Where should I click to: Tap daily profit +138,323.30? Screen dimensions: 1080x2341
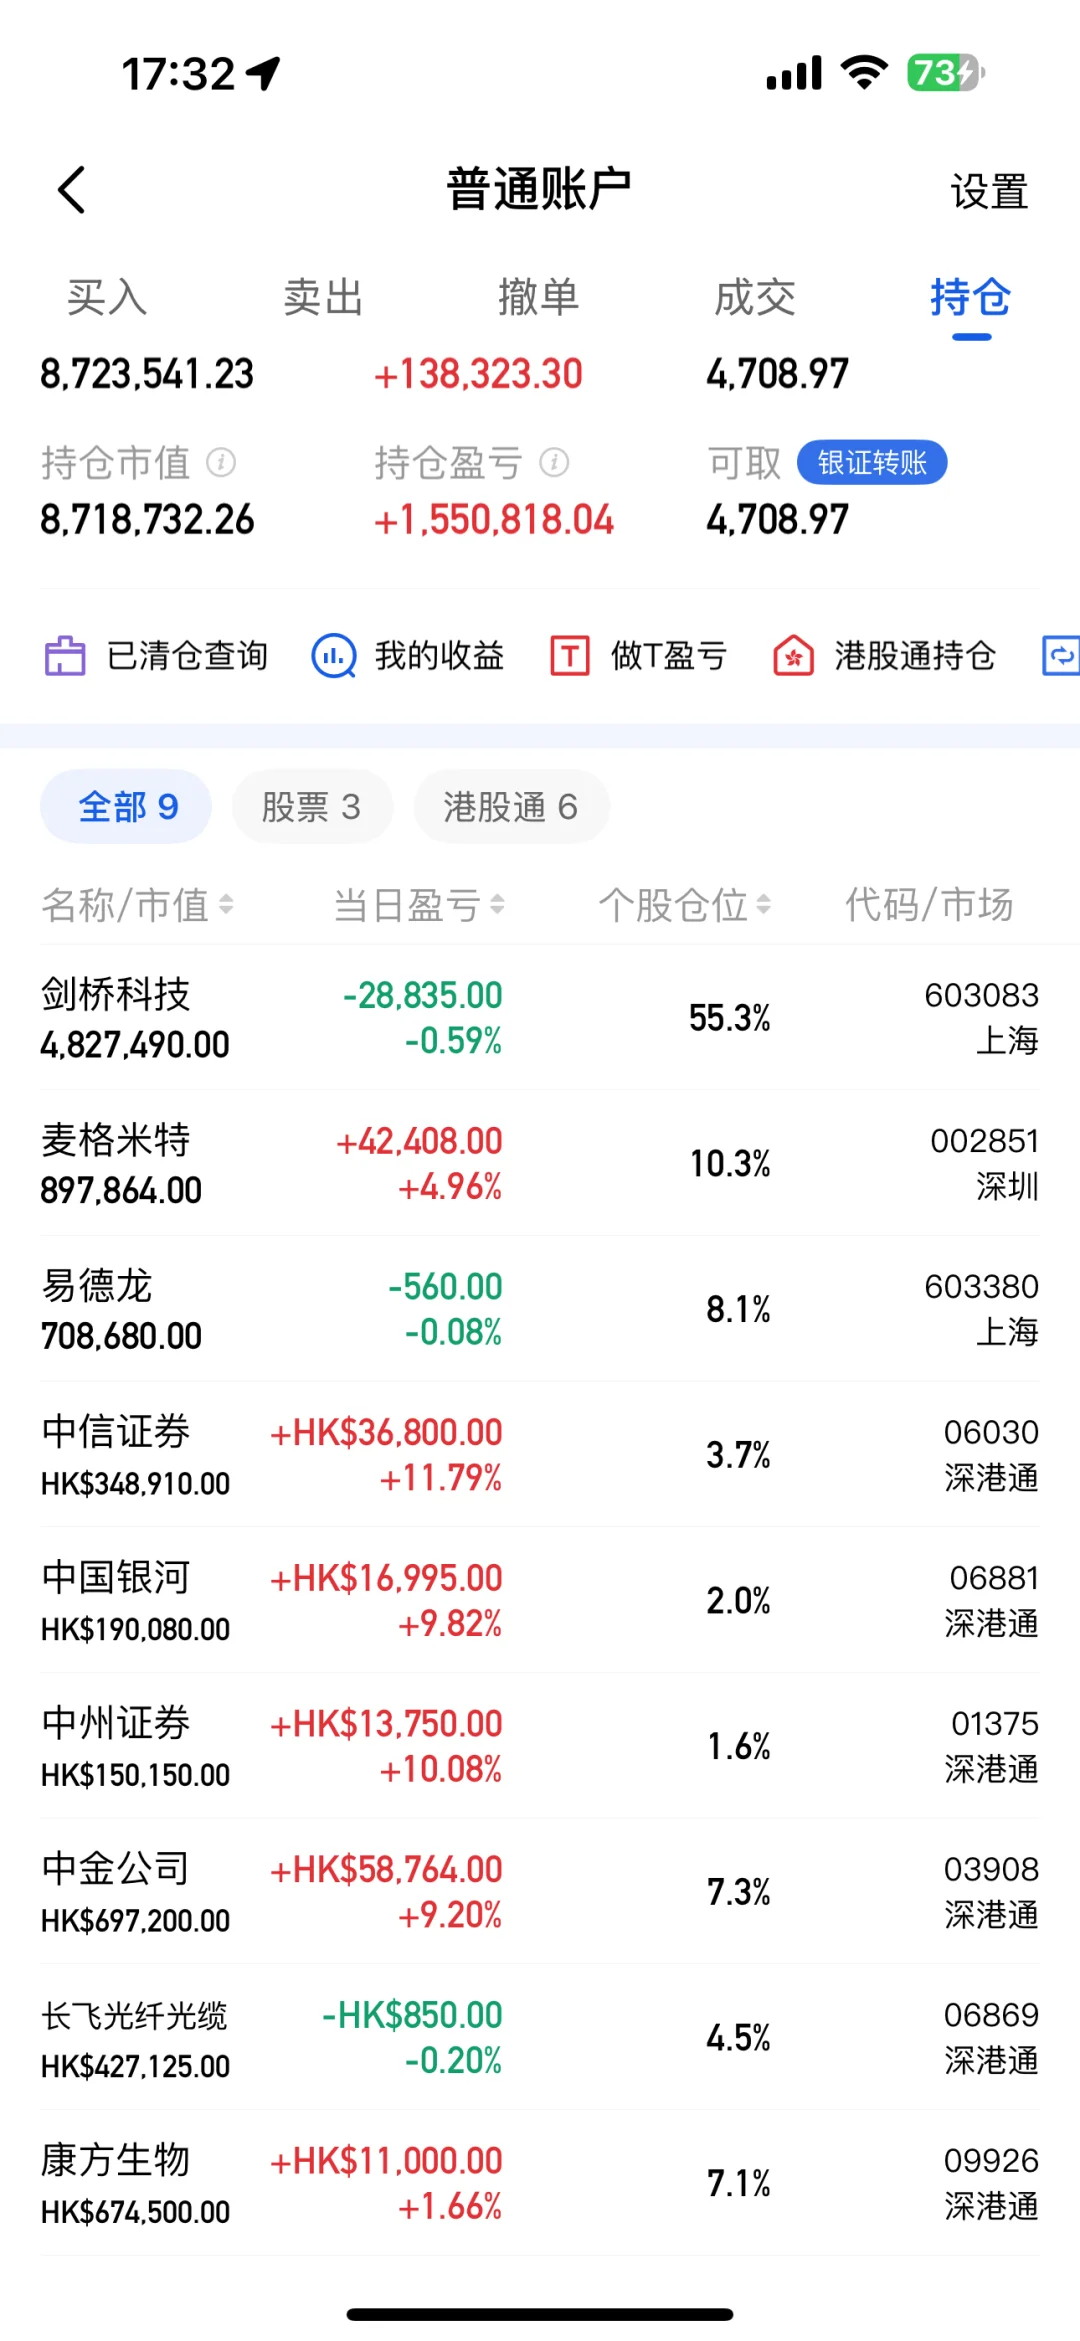click(478, 374)
